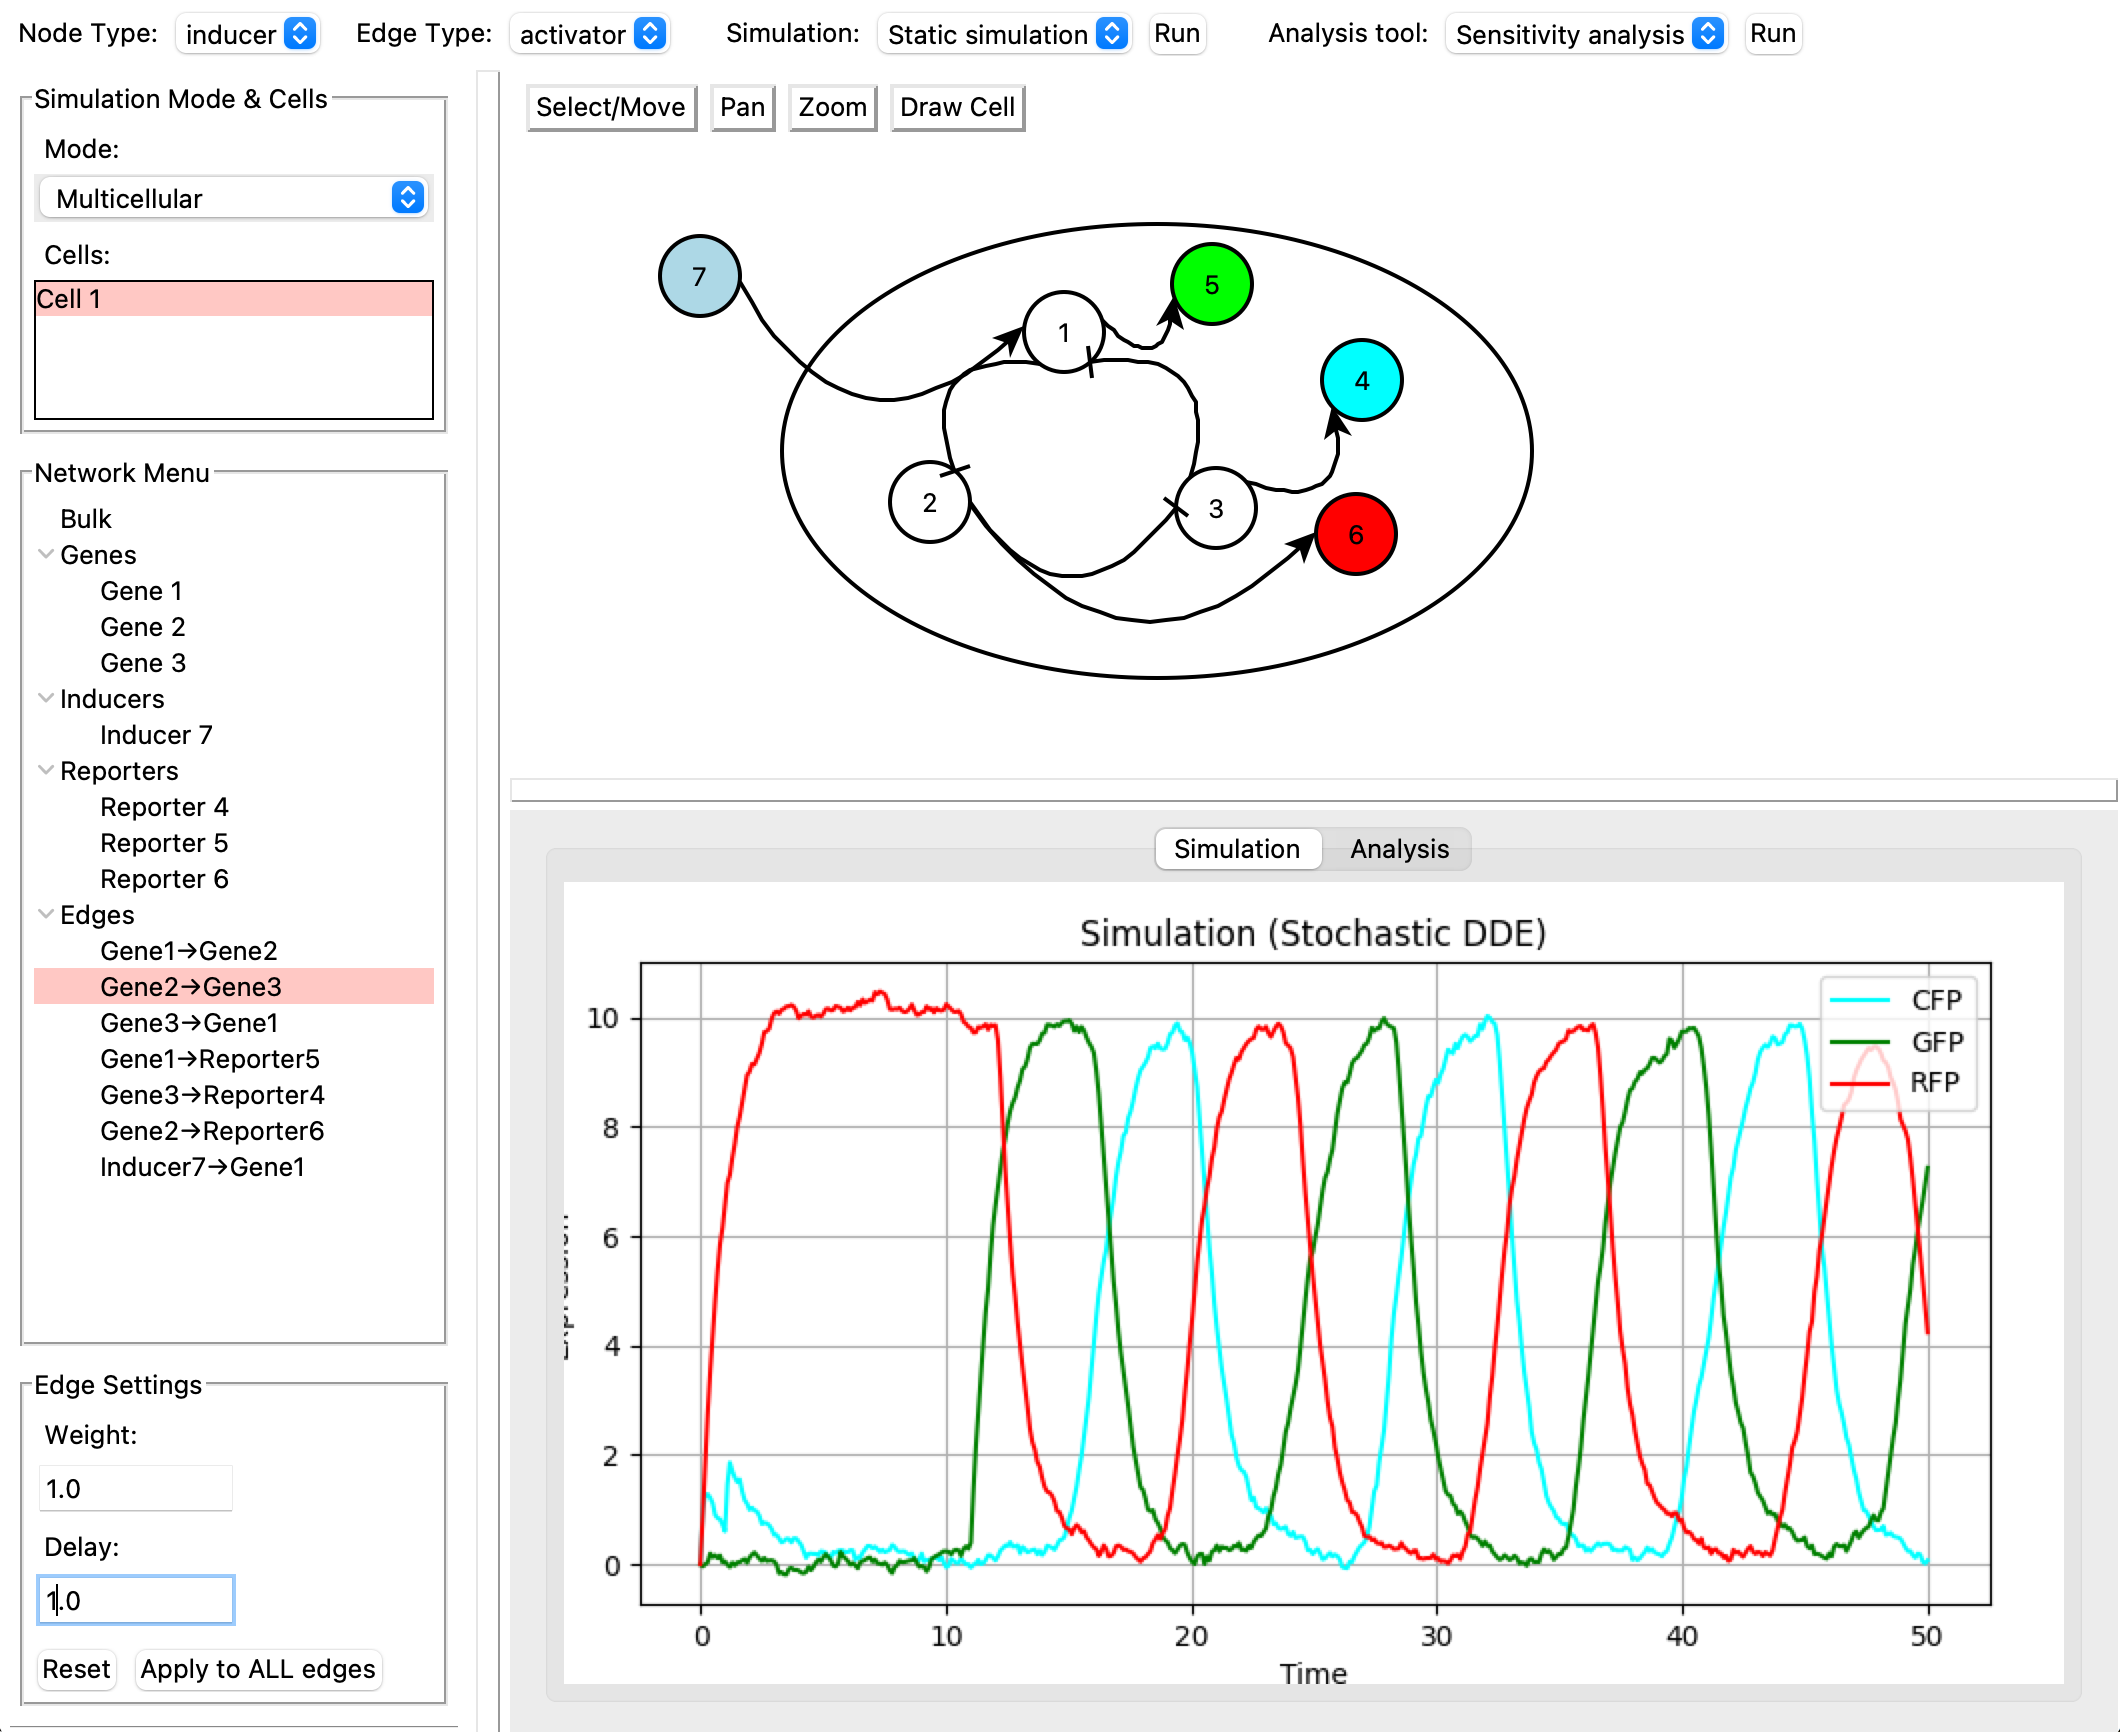Screen dimensions: 2120x1732
Task: Click the red reporter node 6
Action: (1355, 534)
